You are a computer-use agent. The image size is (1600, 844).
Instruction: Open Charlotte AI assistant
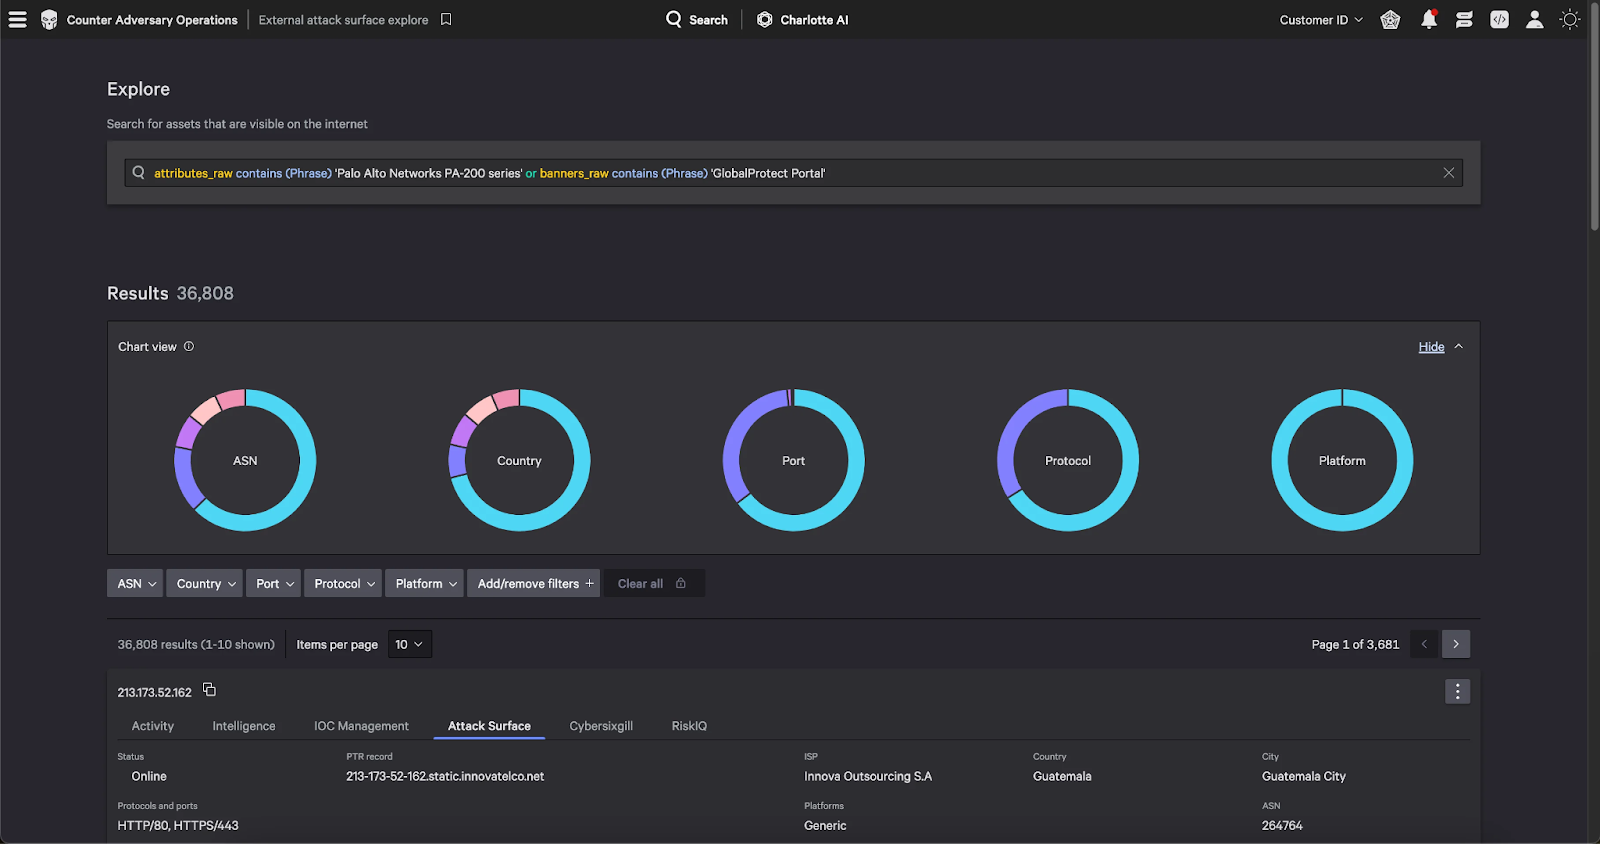(802, 20)
